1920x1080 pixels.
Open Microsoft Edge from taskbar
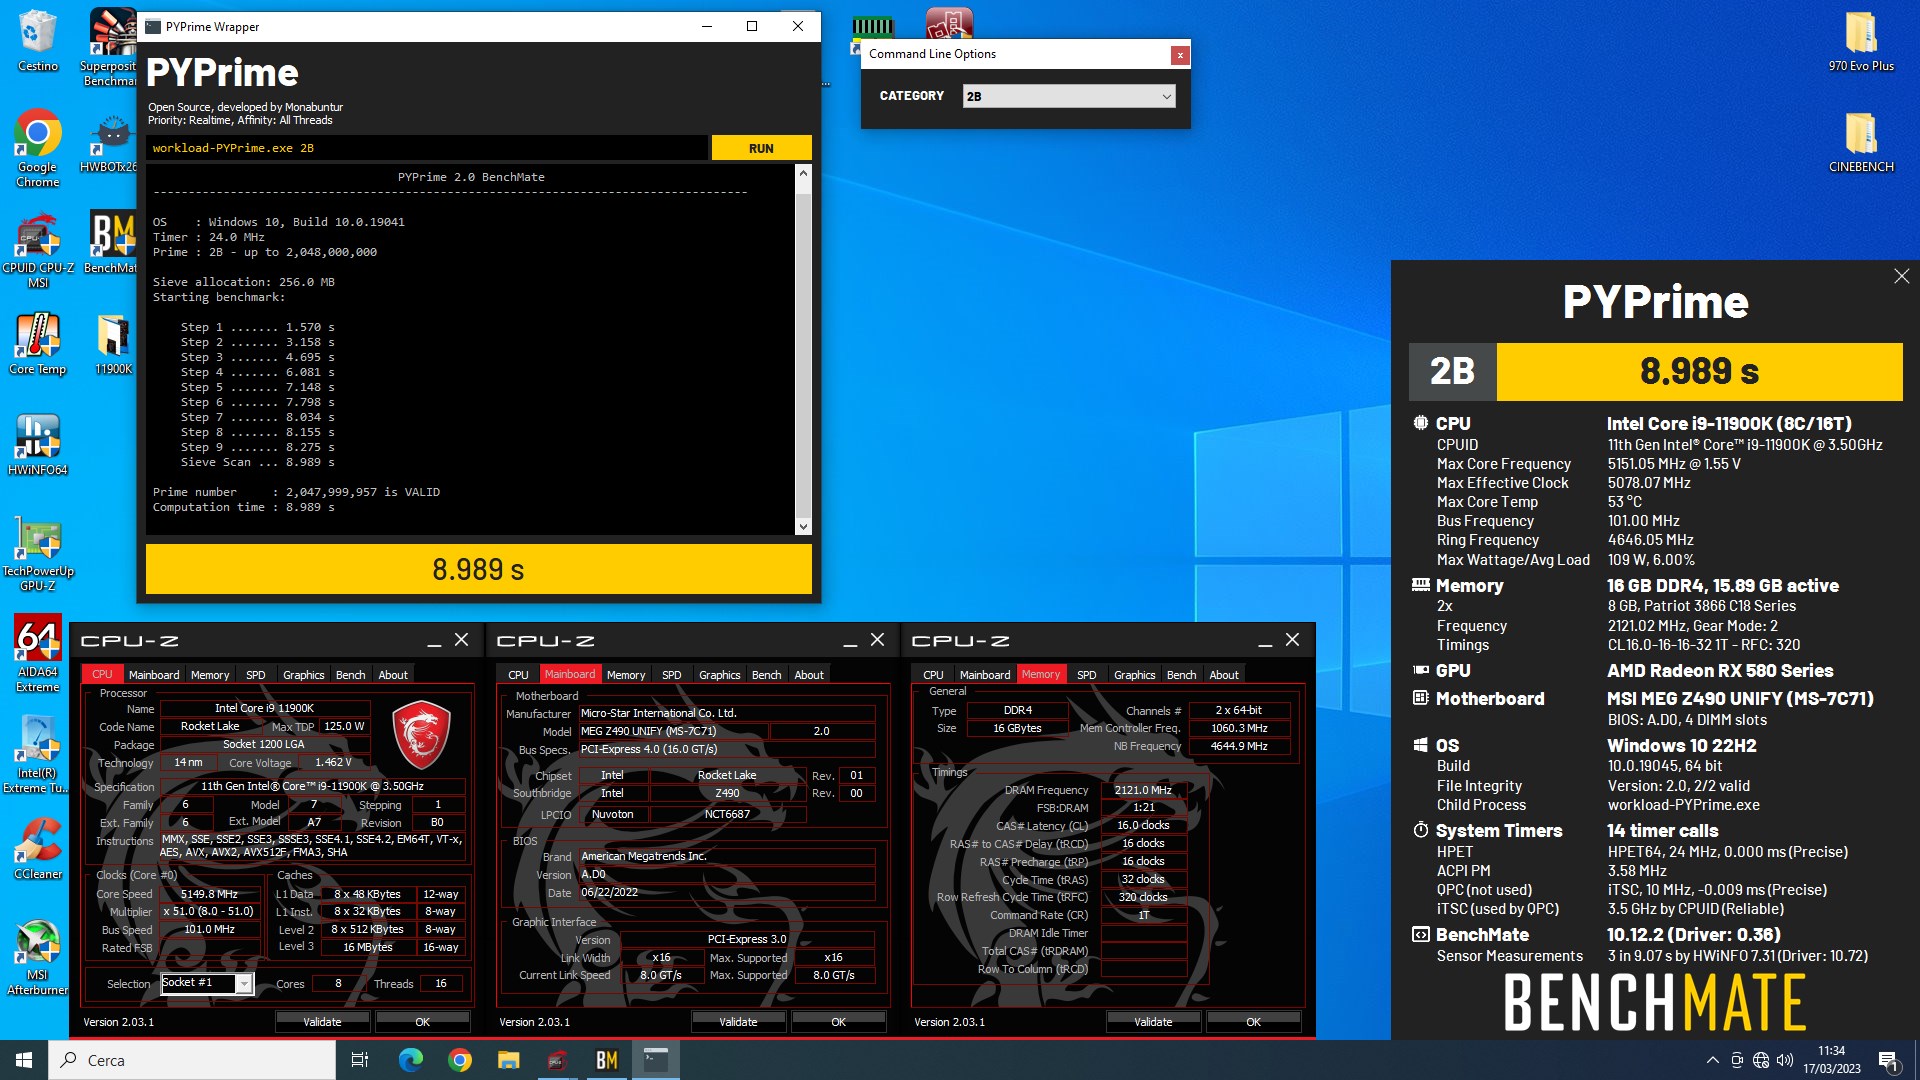point(410,1060)
